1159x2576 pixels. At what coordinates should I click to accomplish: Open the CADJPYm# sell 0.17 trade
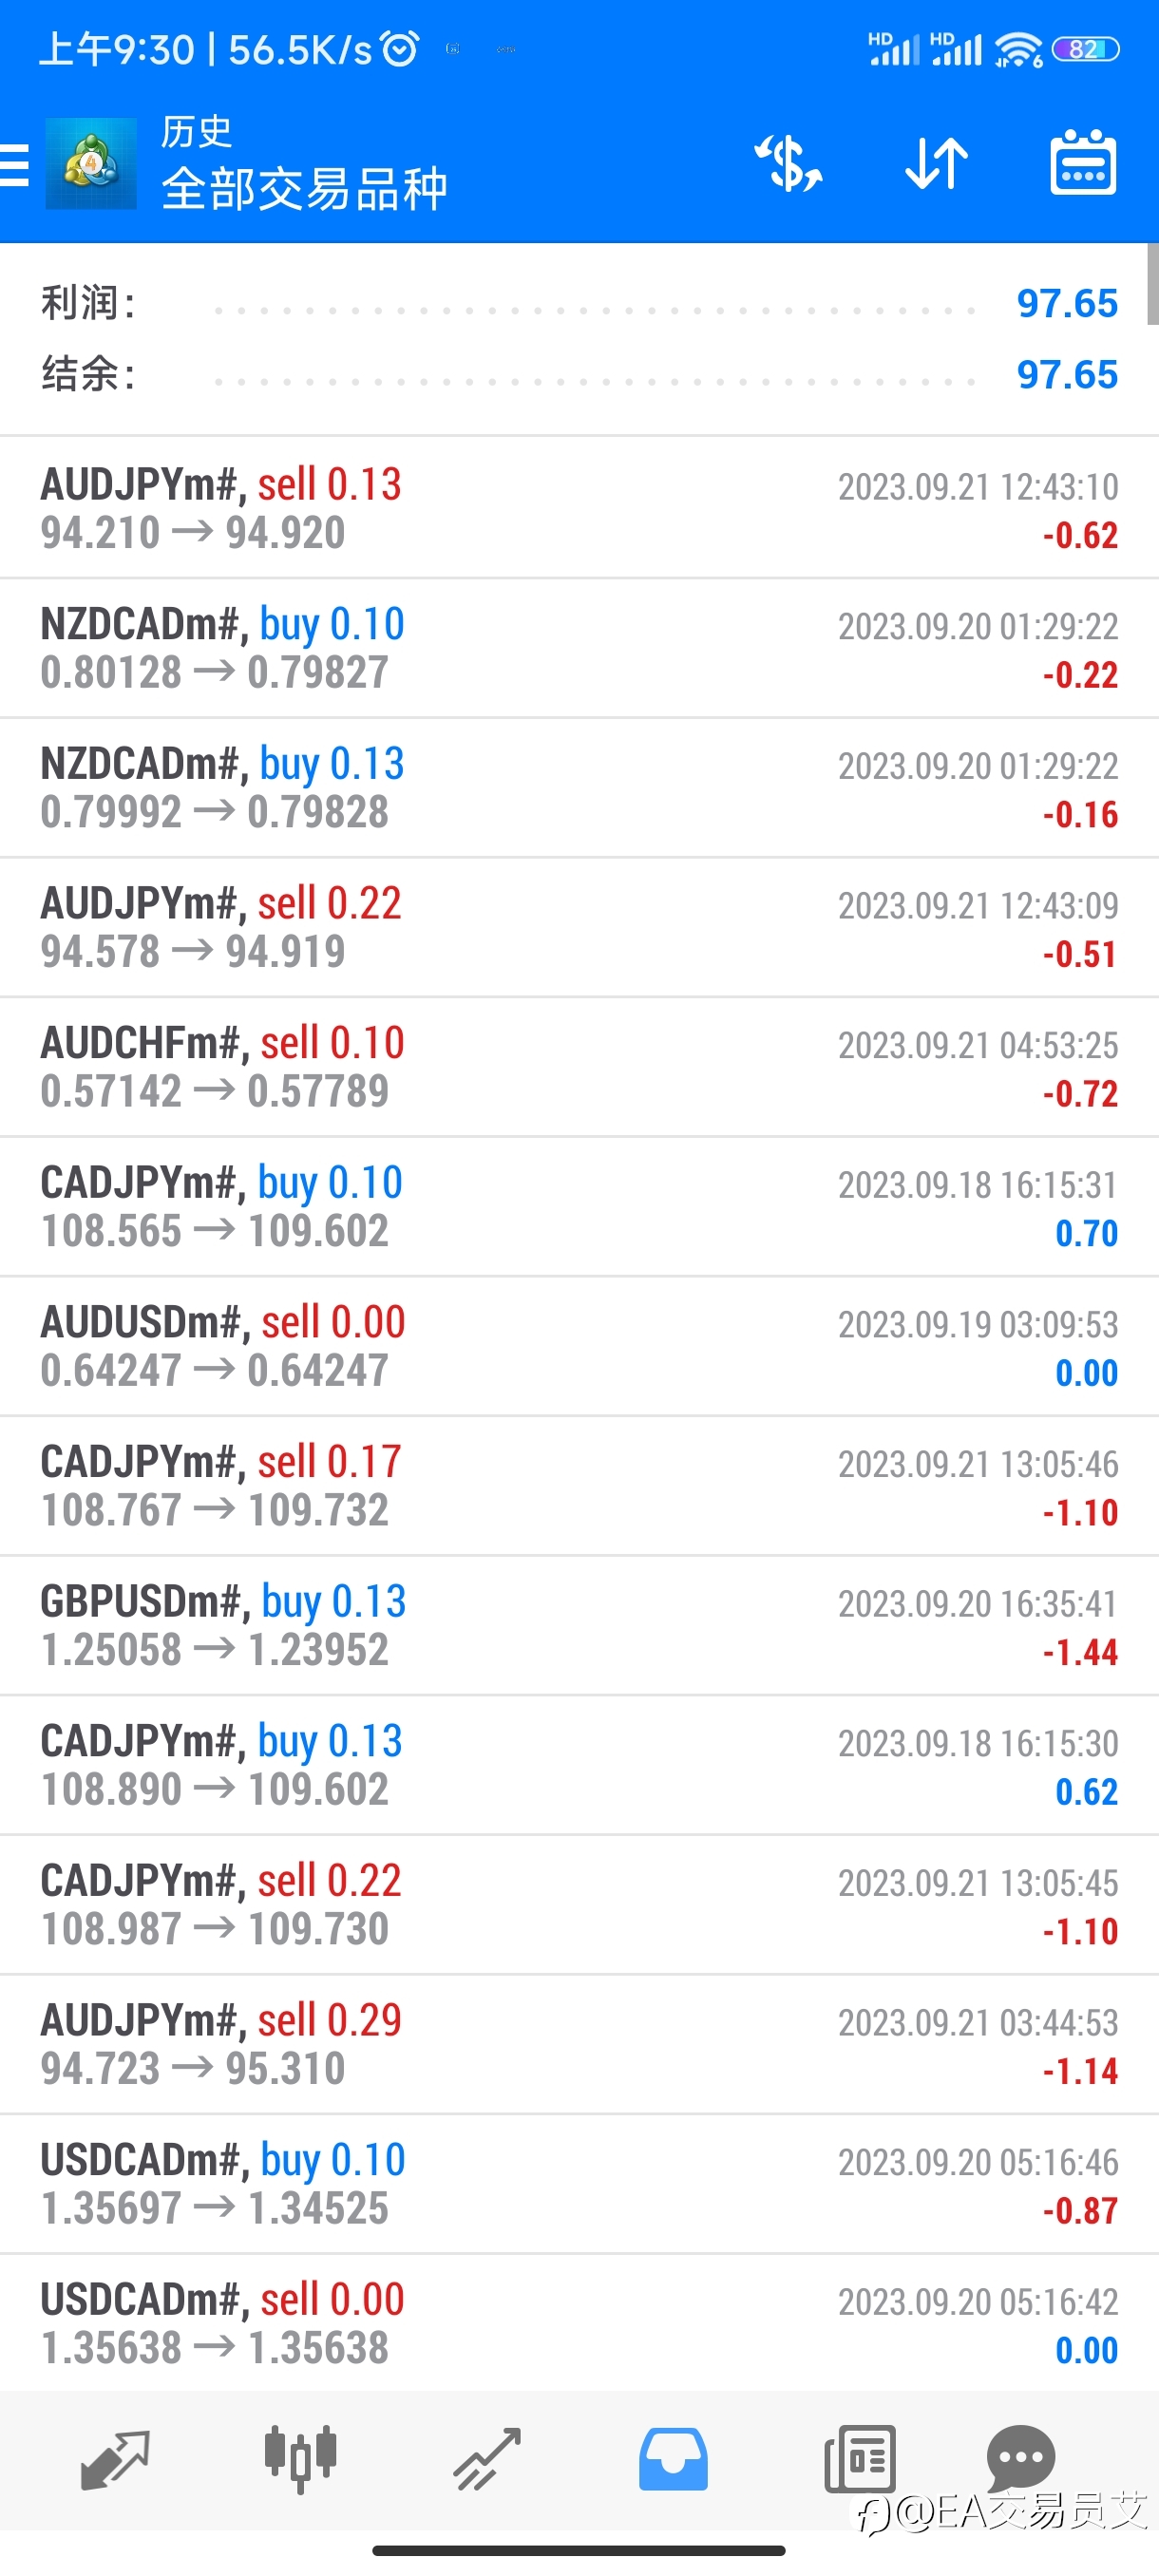(x=579, y=1486)
